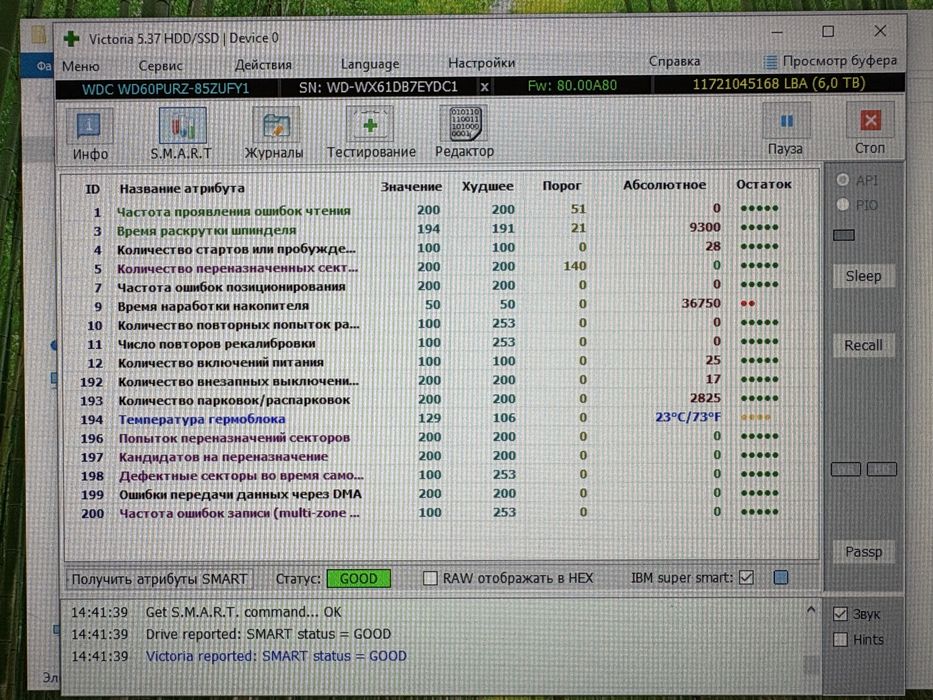
Task: Click the green GOOD status indicator
Action: (358, 579)
